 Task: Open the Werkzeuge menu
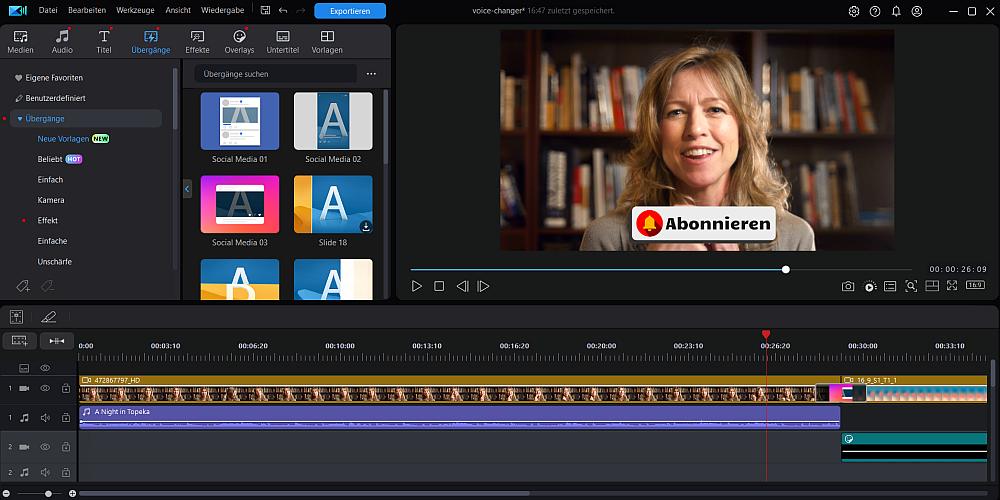(135, 11)
